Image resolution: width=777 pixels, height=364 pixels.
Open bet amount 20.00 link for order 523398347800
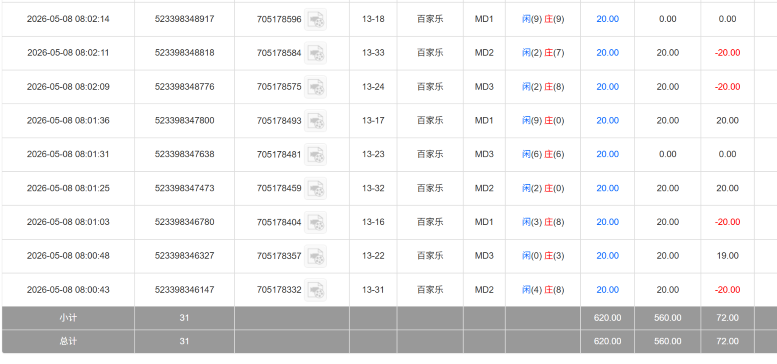point(607,120)
